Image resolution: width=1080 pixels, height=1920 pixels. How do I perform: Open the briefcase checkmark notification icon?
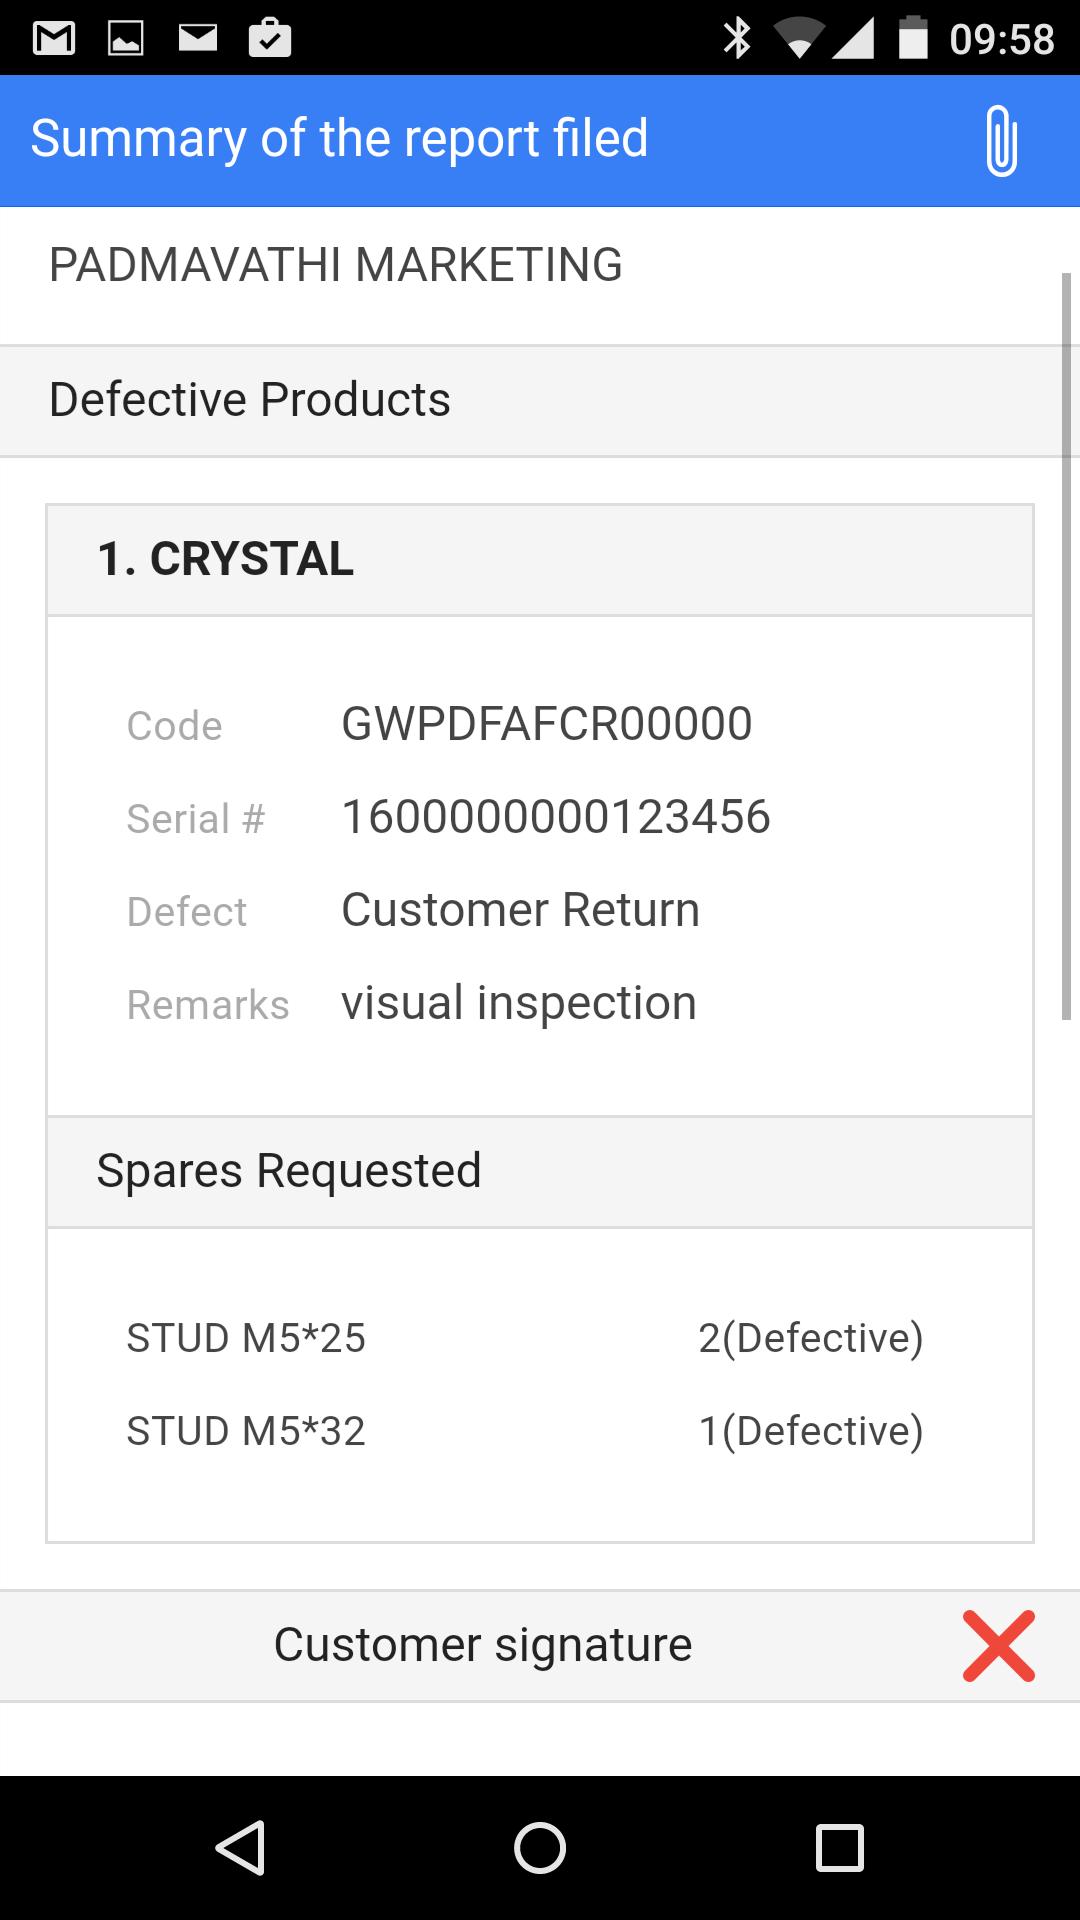270,38
